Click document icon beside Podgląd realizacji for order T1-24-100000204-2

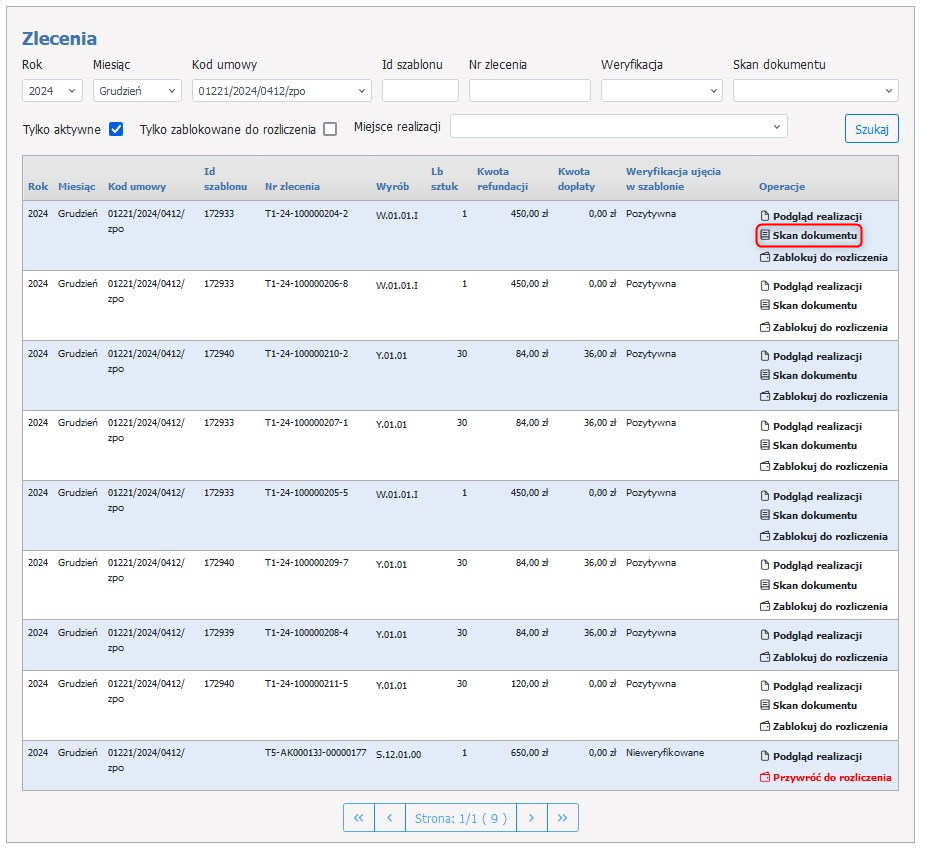(x=765, y=216)
